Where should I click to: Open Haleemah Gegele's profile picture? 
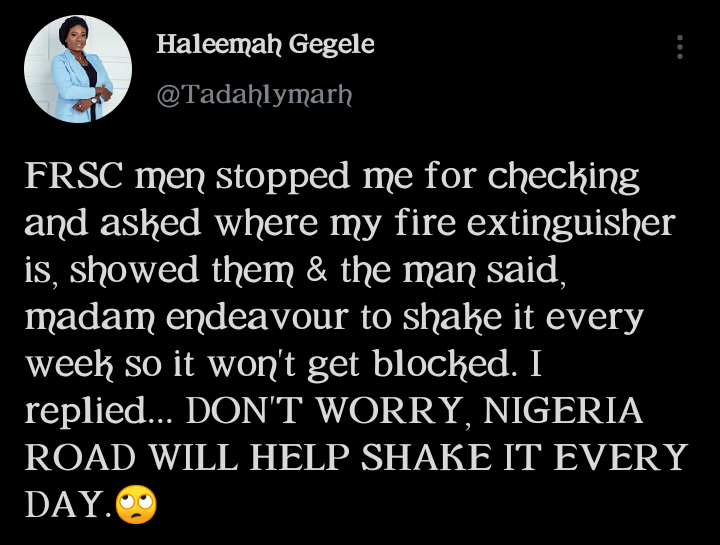(x=78, y=69)
